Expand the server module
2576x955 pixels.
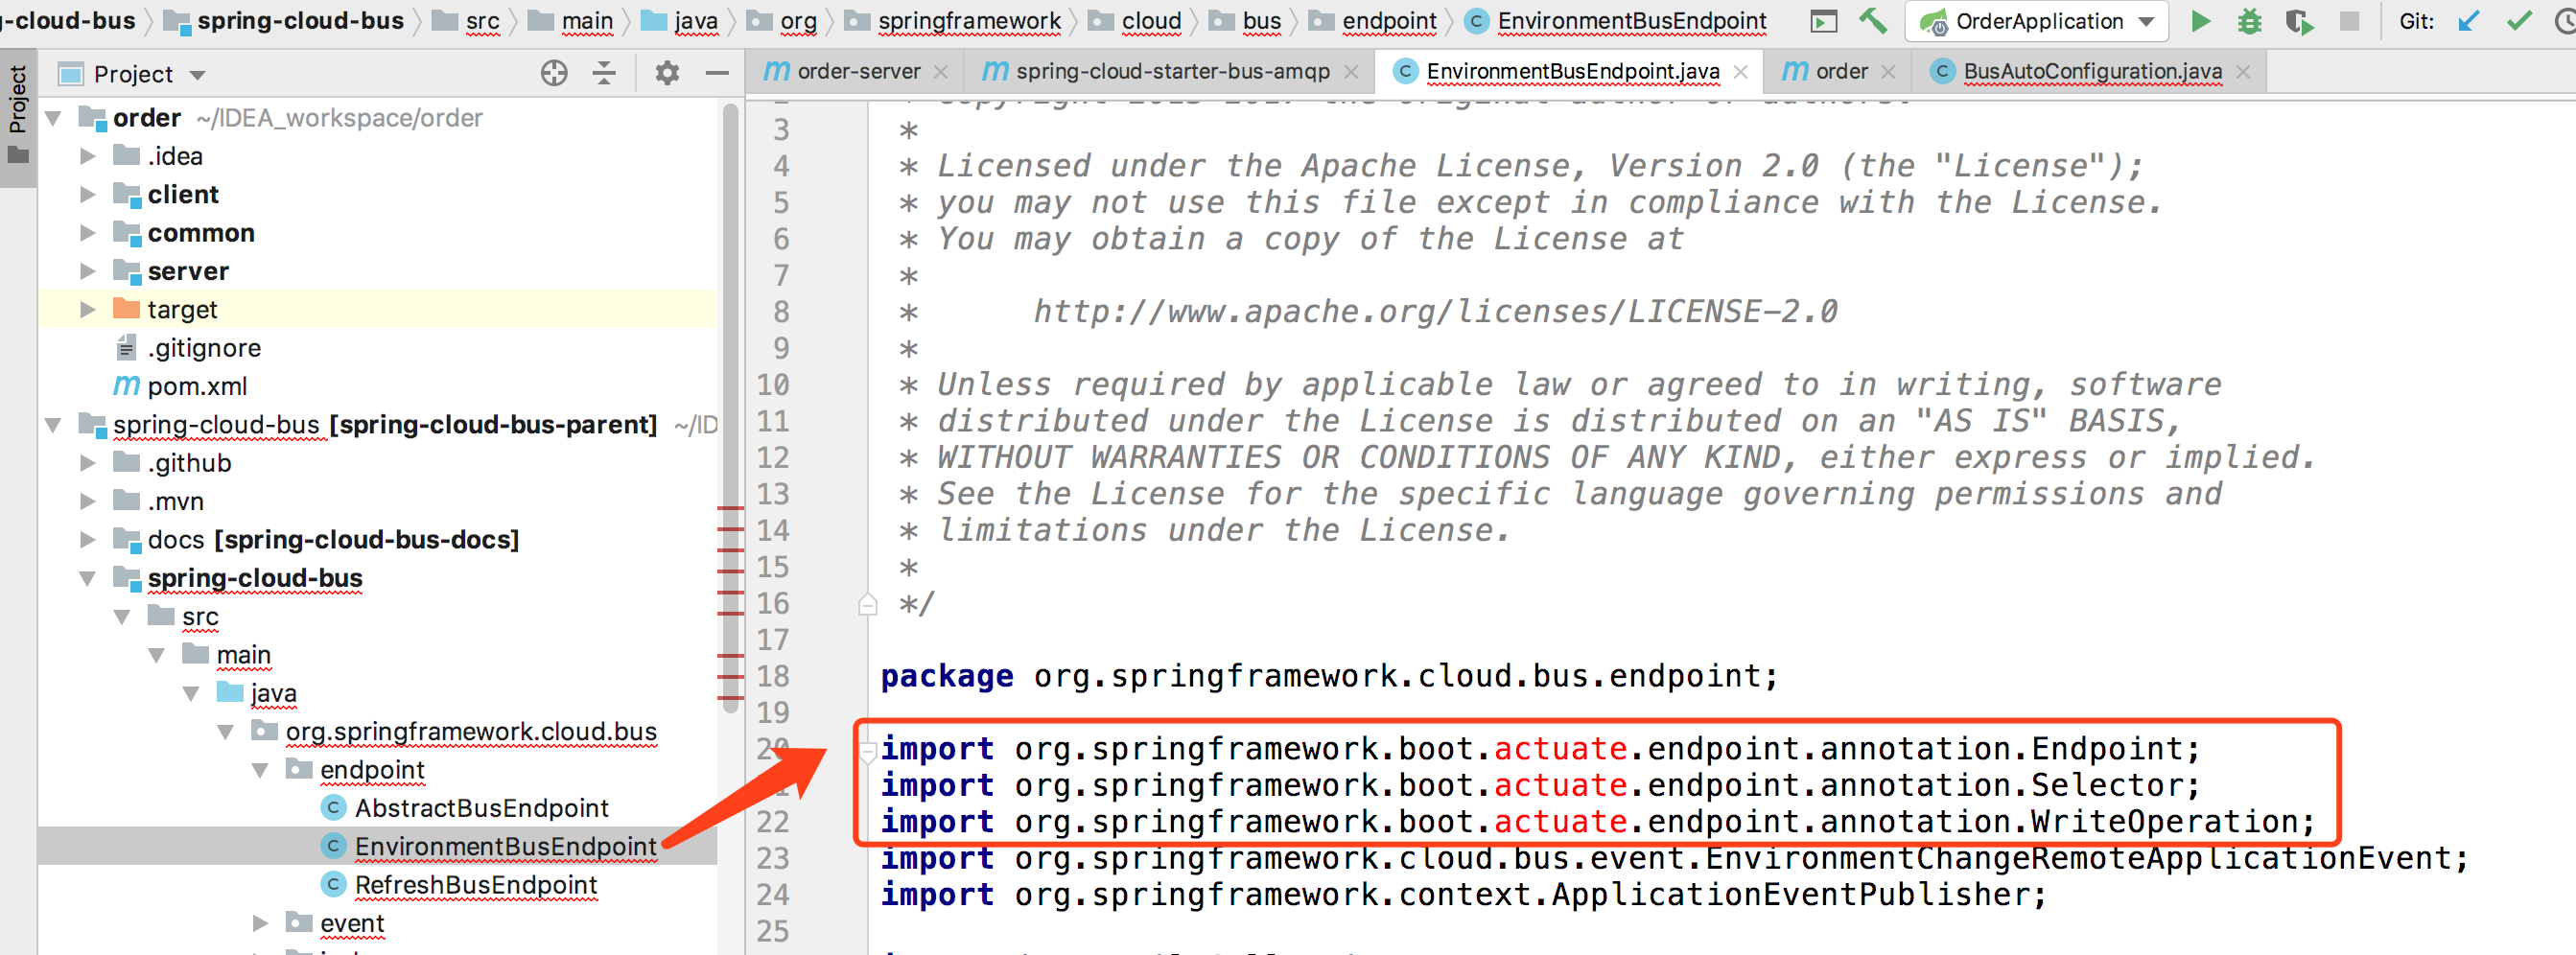coord(88,271)
